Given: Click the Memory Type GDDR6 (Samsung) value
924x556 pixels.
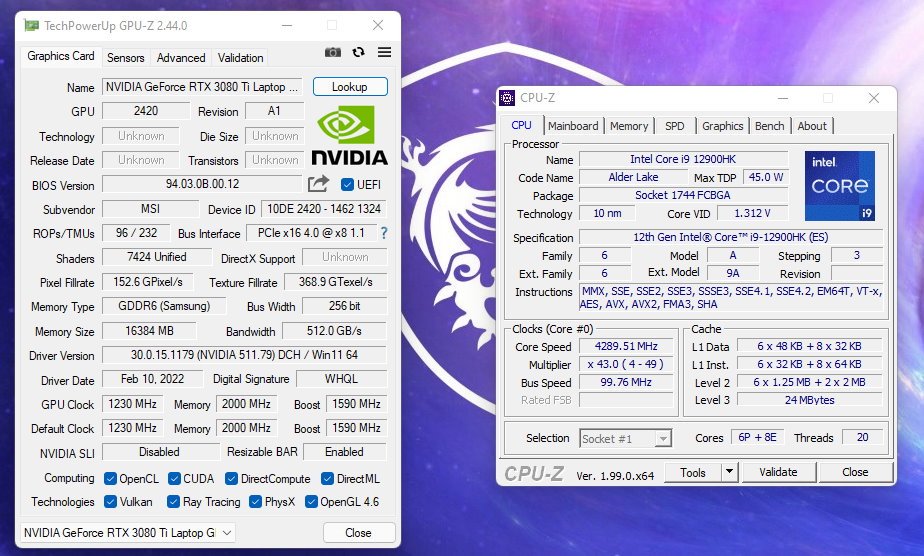Looking at the screenshot, I should pyautogui.click(x=164, y=306).
